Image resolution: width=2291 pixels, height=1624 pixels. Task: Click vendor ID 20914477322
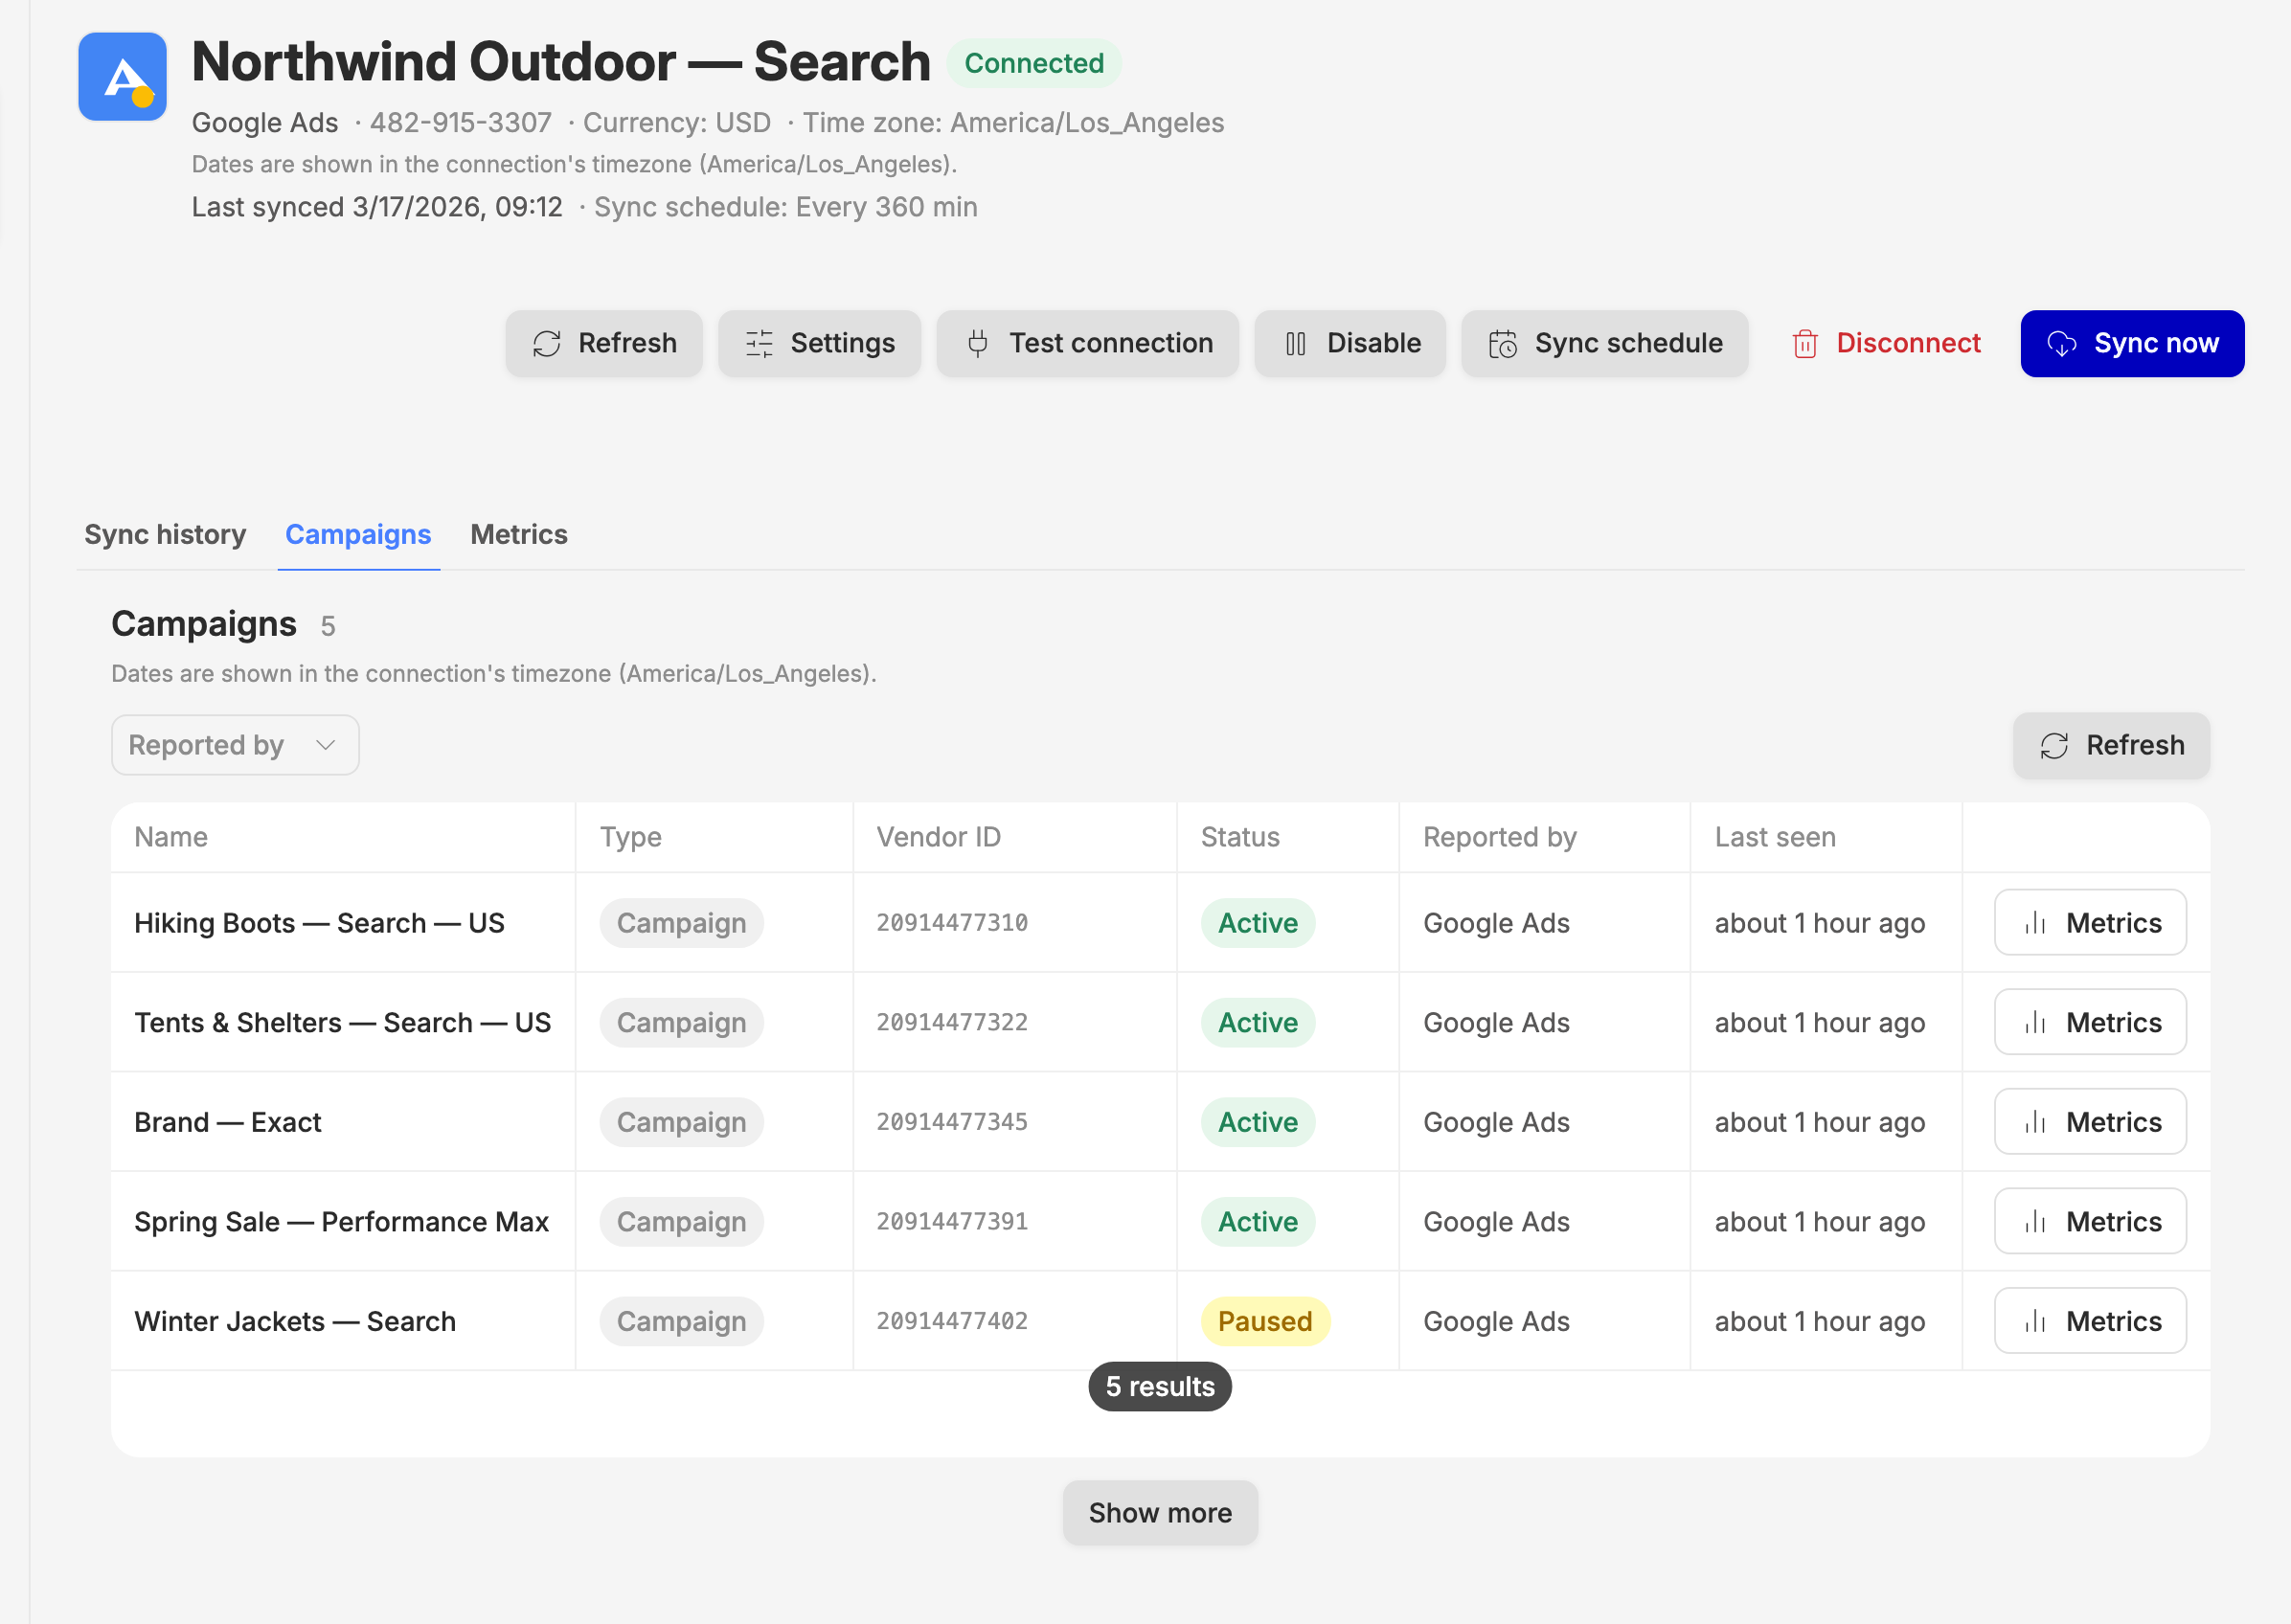click(x=952, y=1022)
